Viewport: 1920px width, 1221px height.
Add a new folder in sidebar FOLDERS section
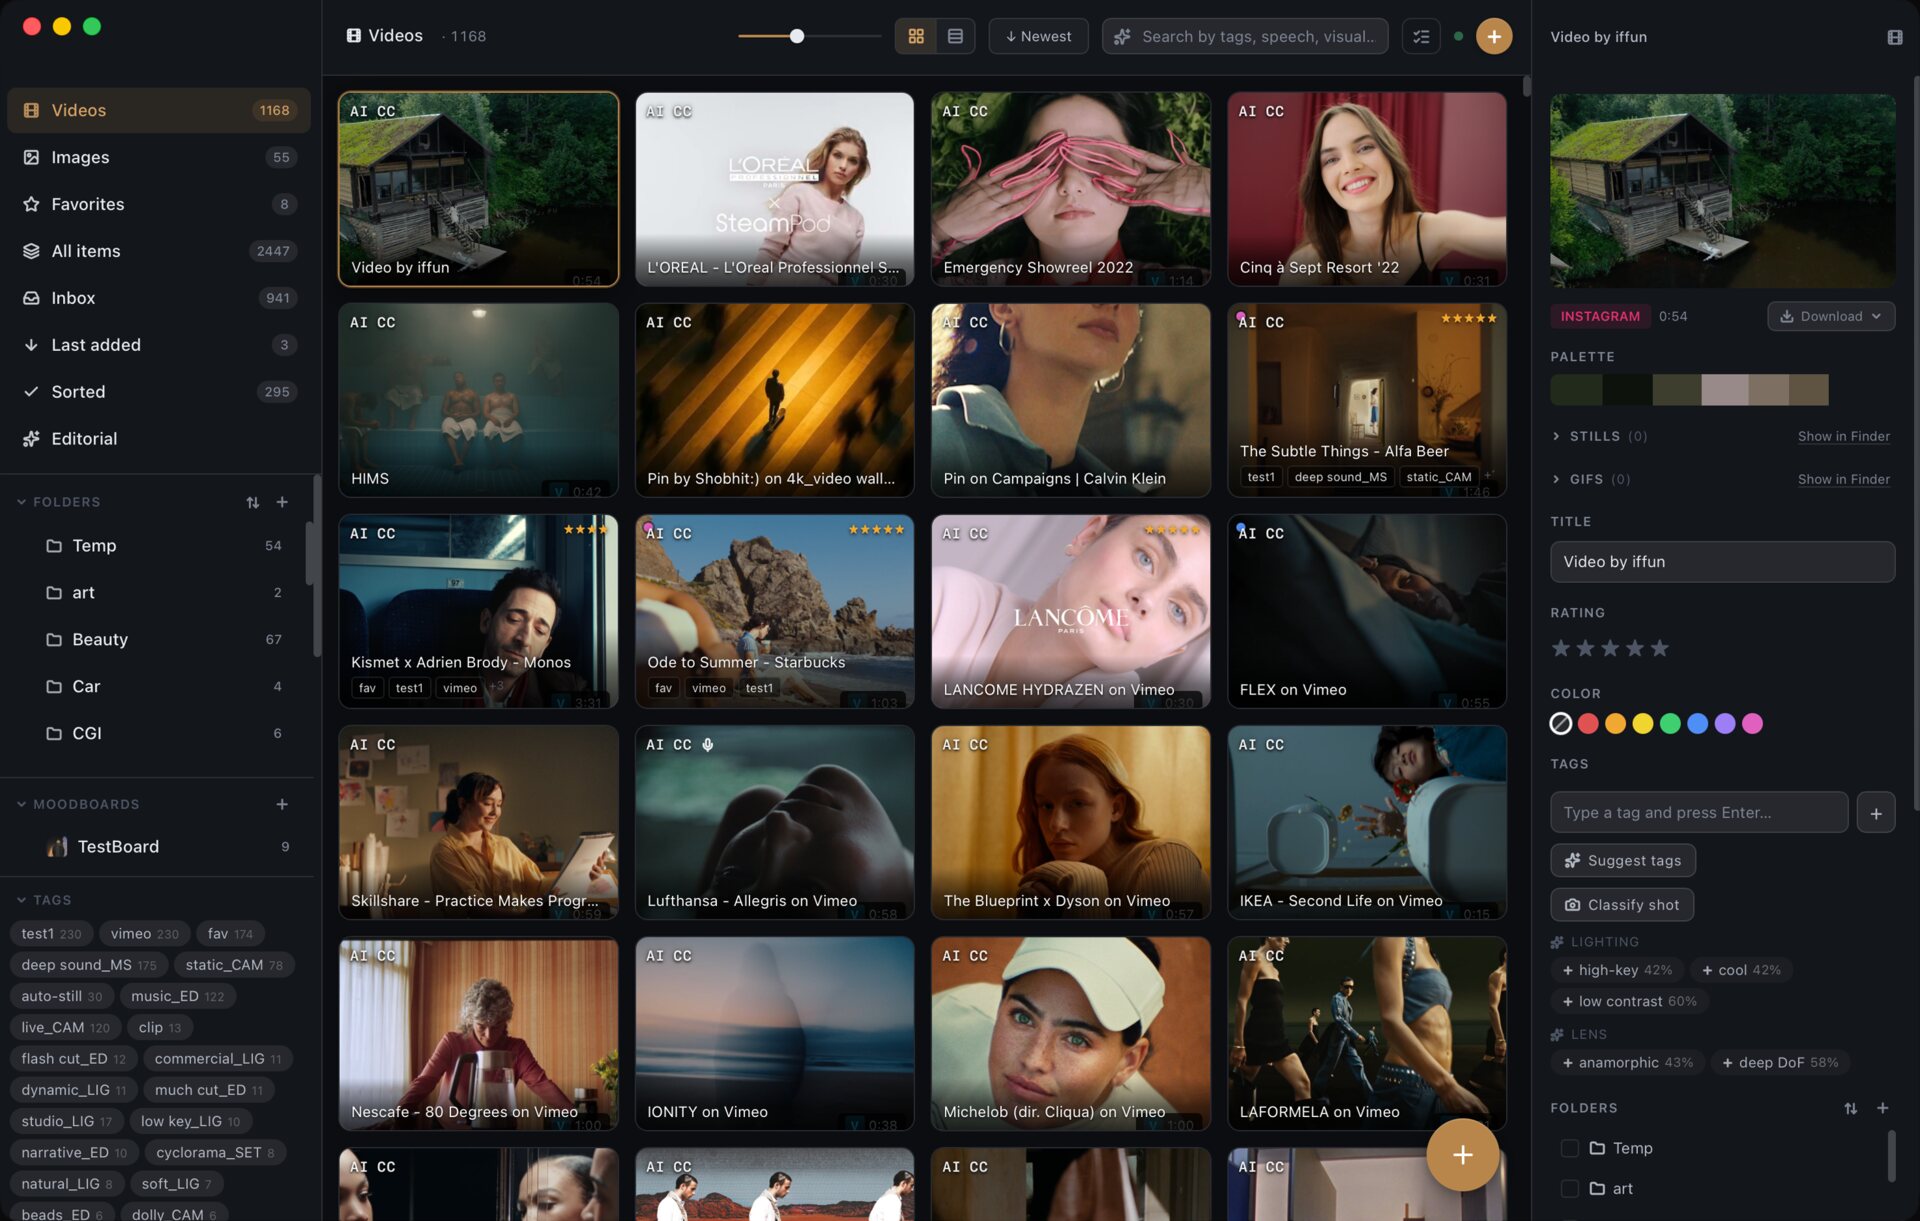(282, 502)
